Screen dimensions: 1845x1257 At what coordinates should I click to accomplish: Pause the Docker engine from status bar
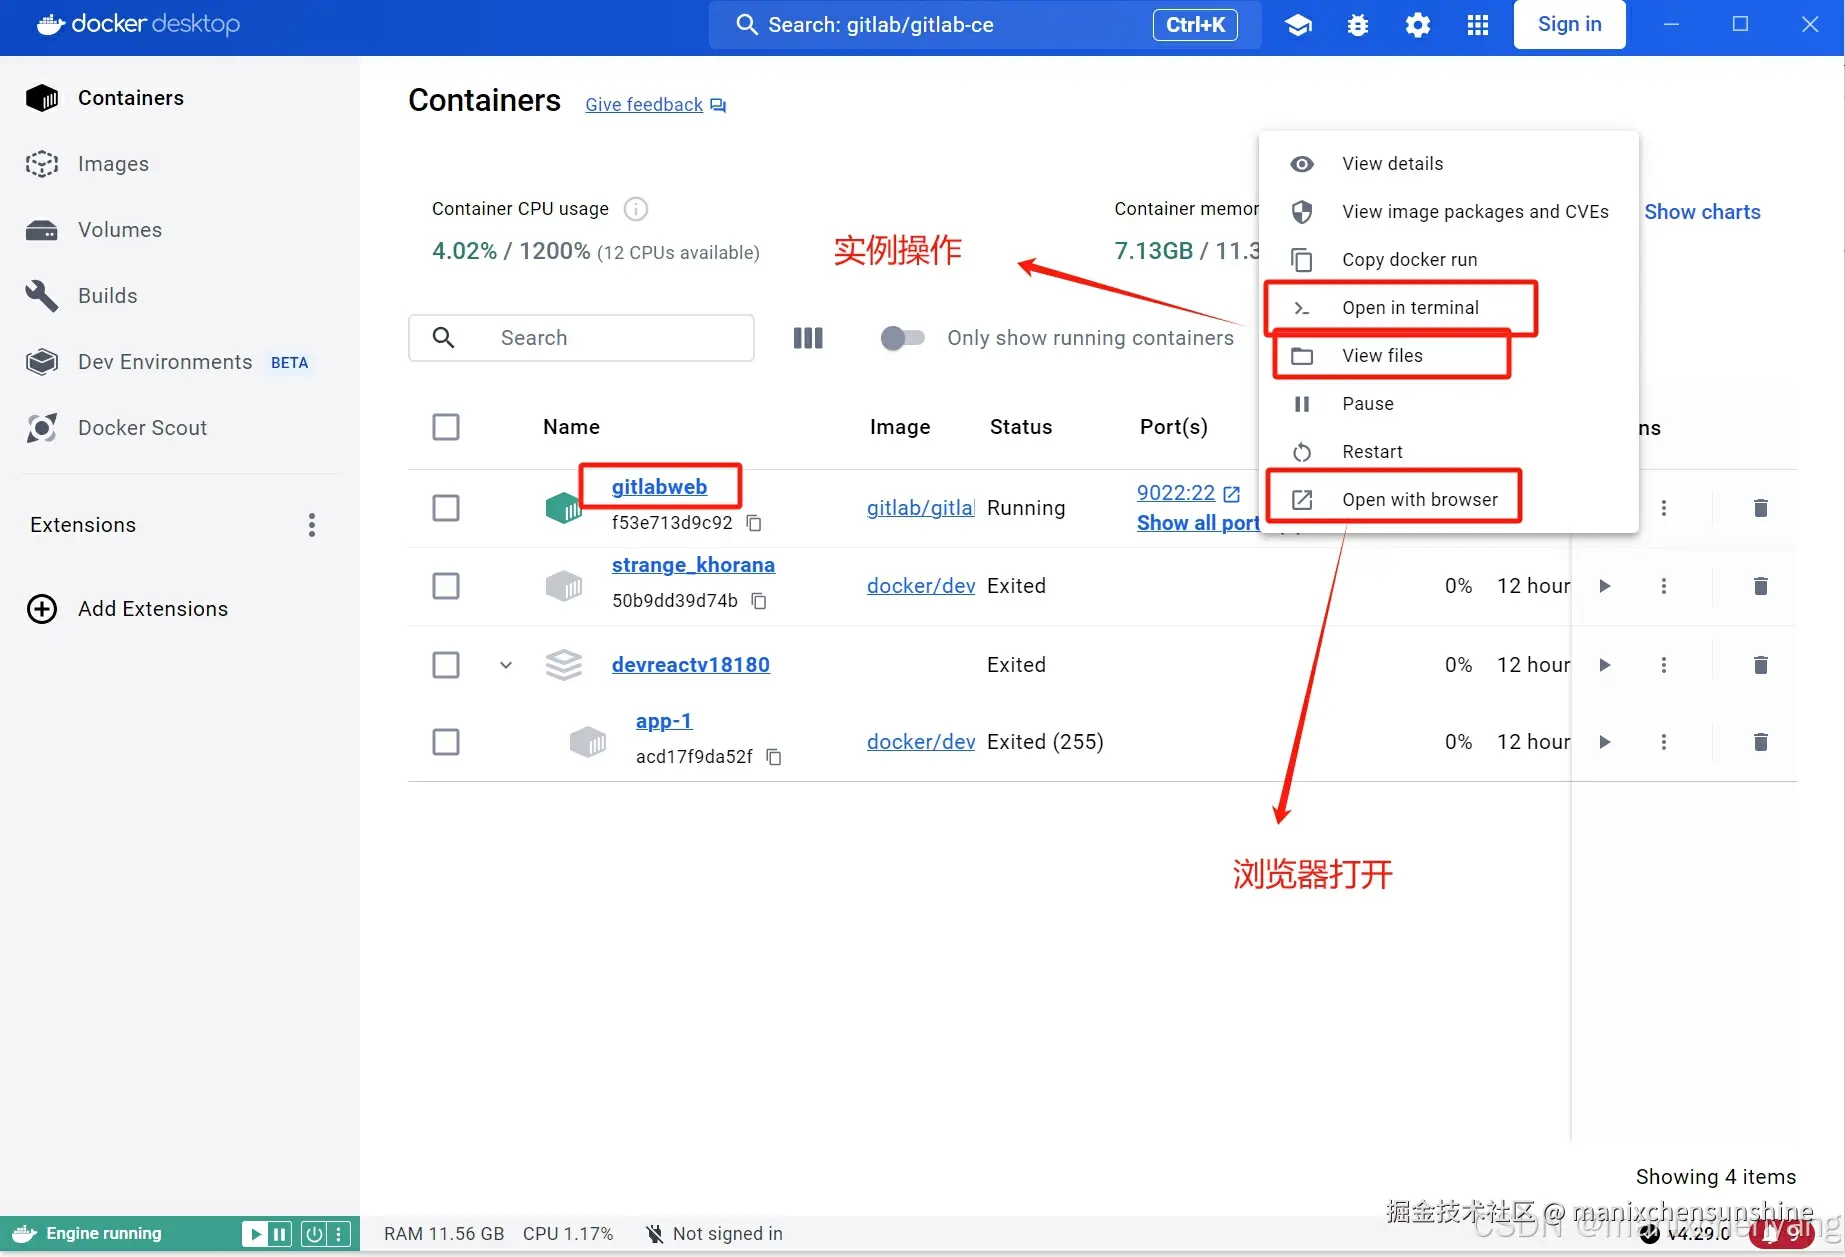coord(279,1234)
